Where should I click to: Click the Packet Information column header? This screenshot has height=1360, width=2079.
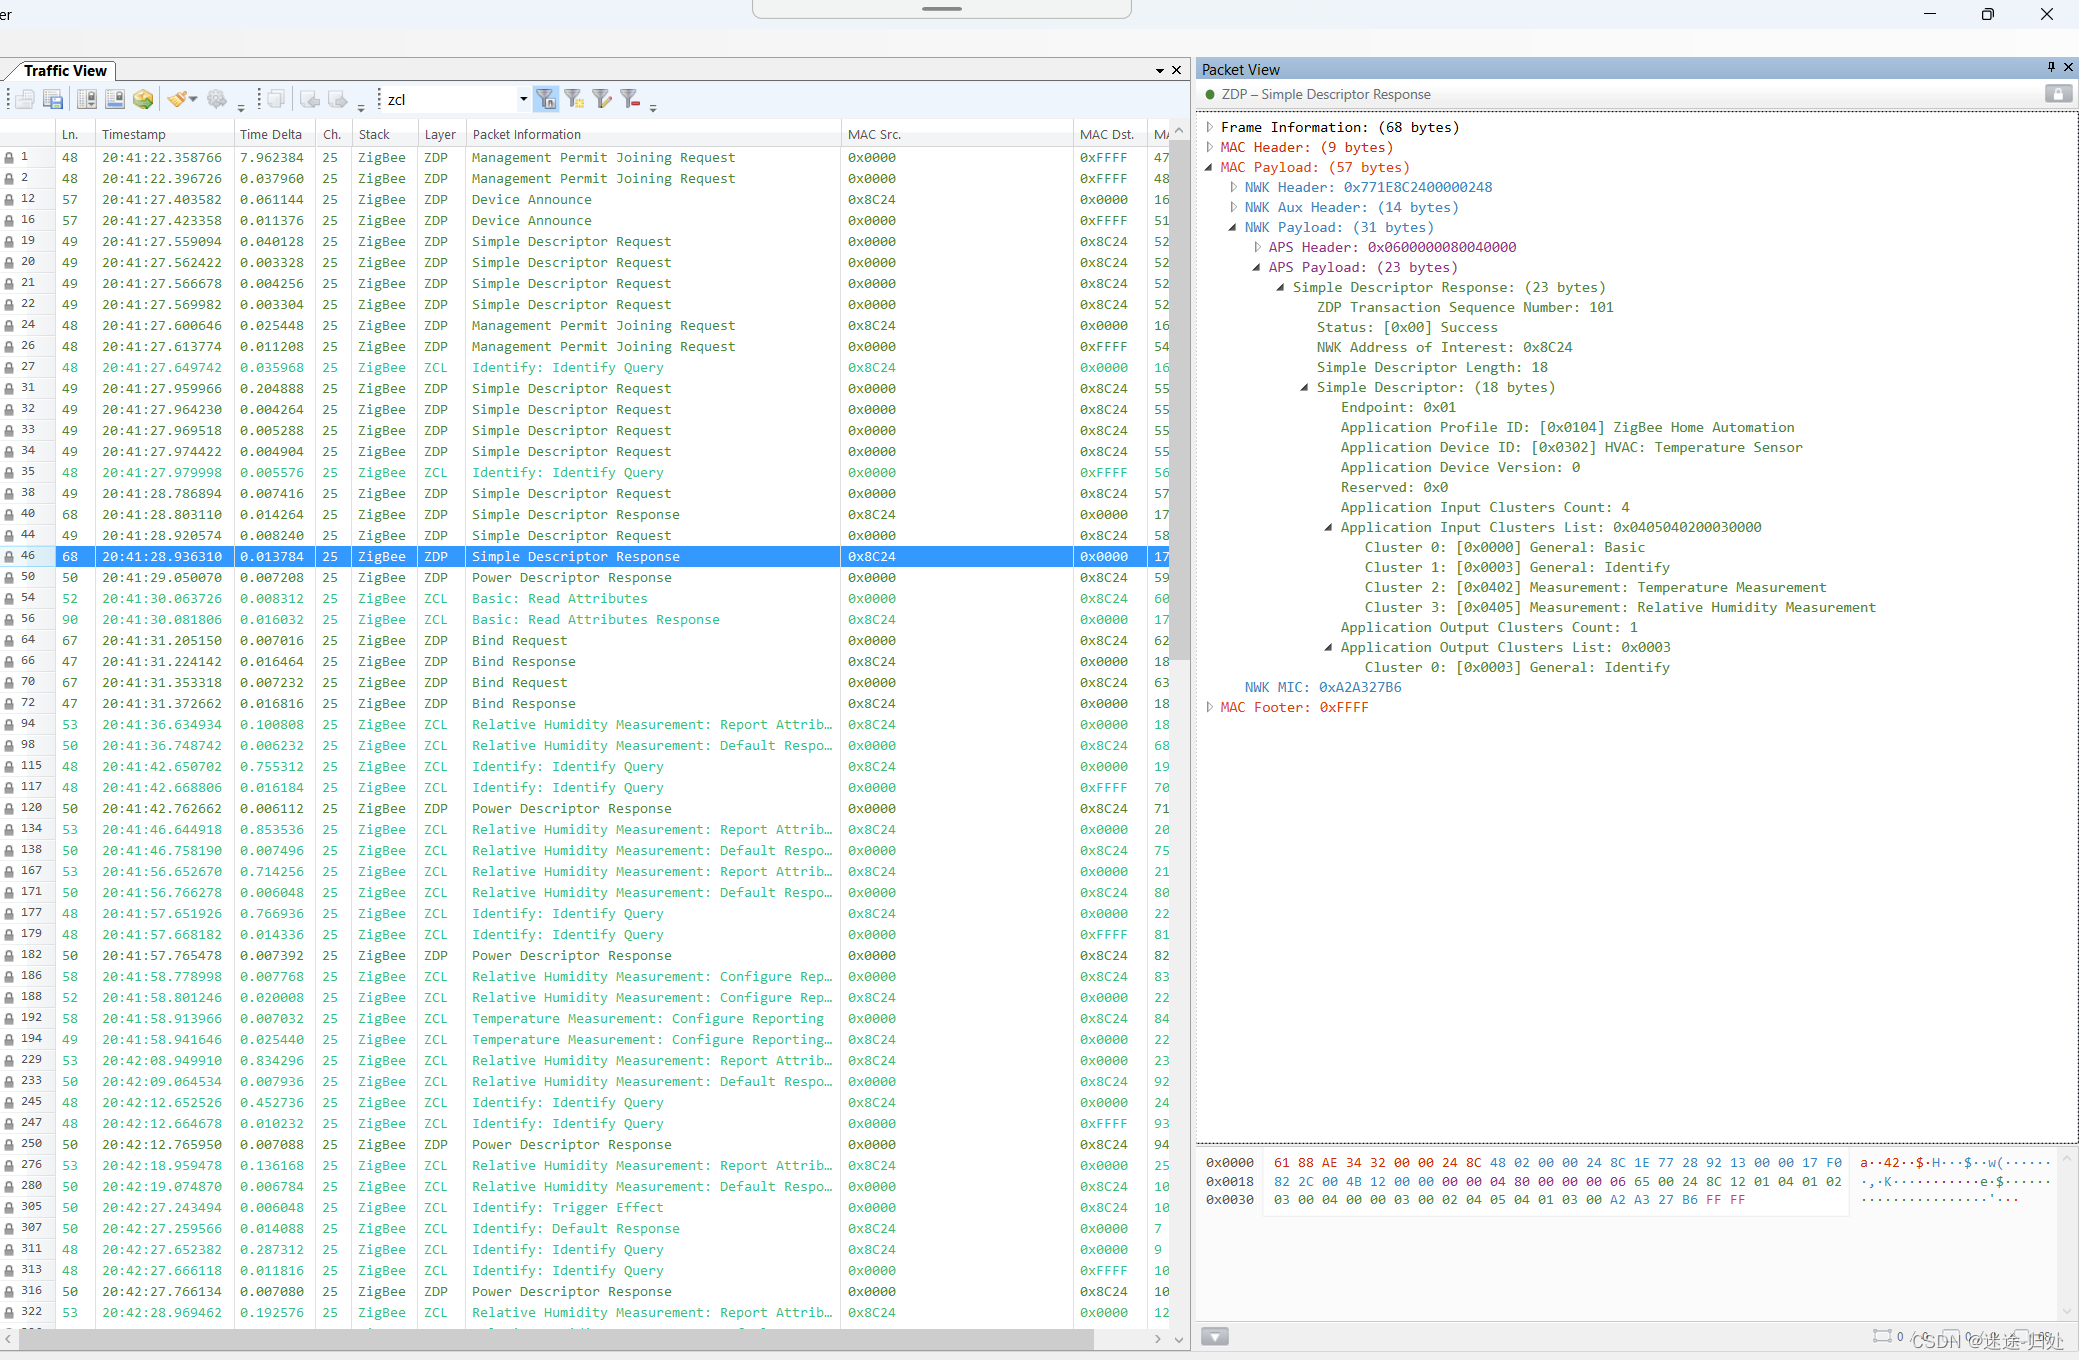526,134
